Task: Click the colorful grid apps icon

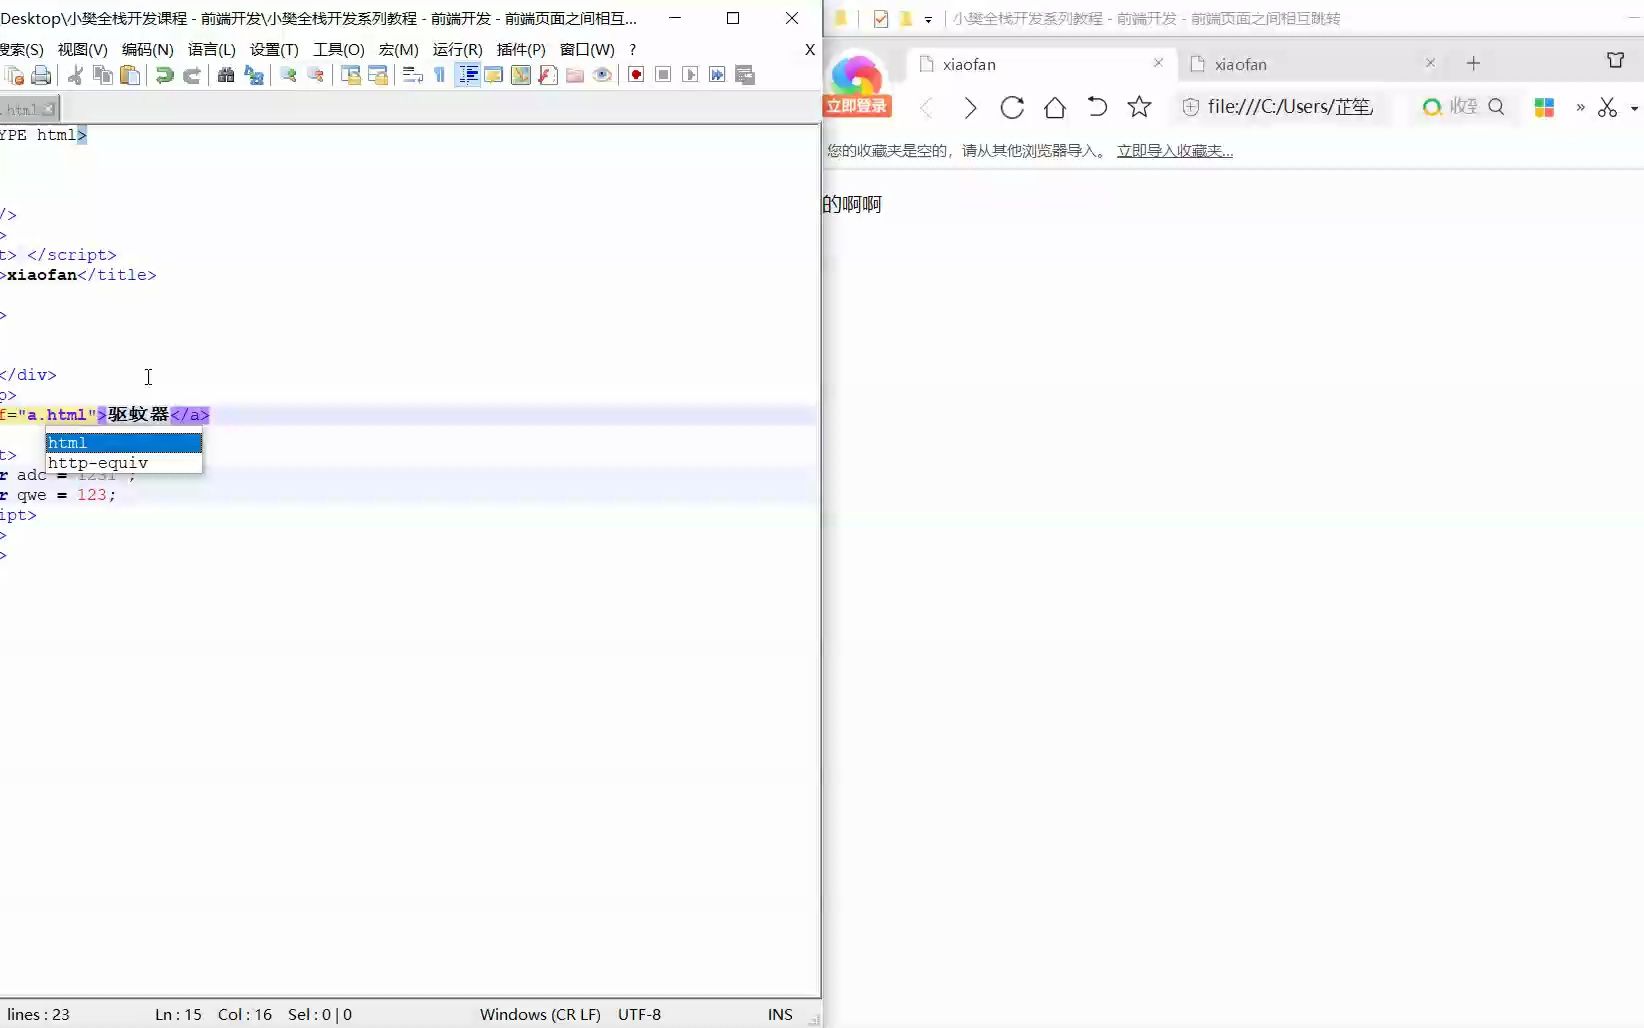Action: (1544, 107)
